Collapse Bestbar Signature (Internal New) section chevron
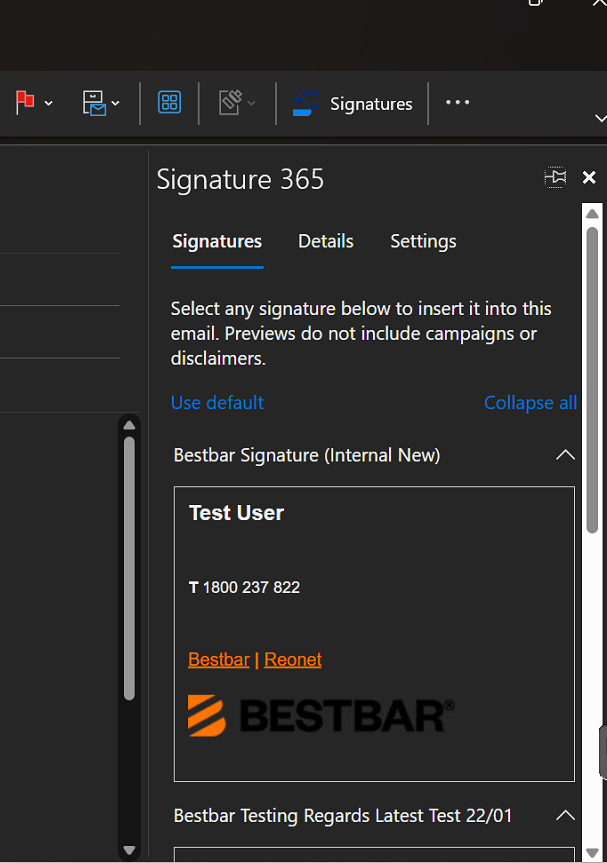 565,455
